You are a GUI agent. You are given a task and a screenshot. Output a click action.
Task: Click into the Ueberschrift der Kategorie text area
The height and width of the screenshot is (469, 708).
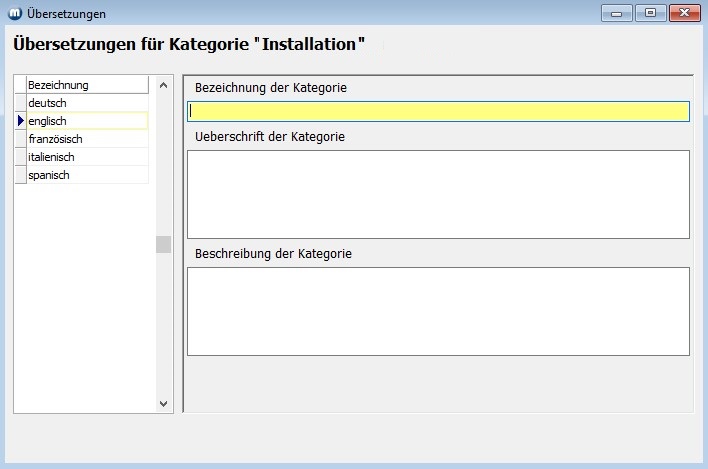438,194
